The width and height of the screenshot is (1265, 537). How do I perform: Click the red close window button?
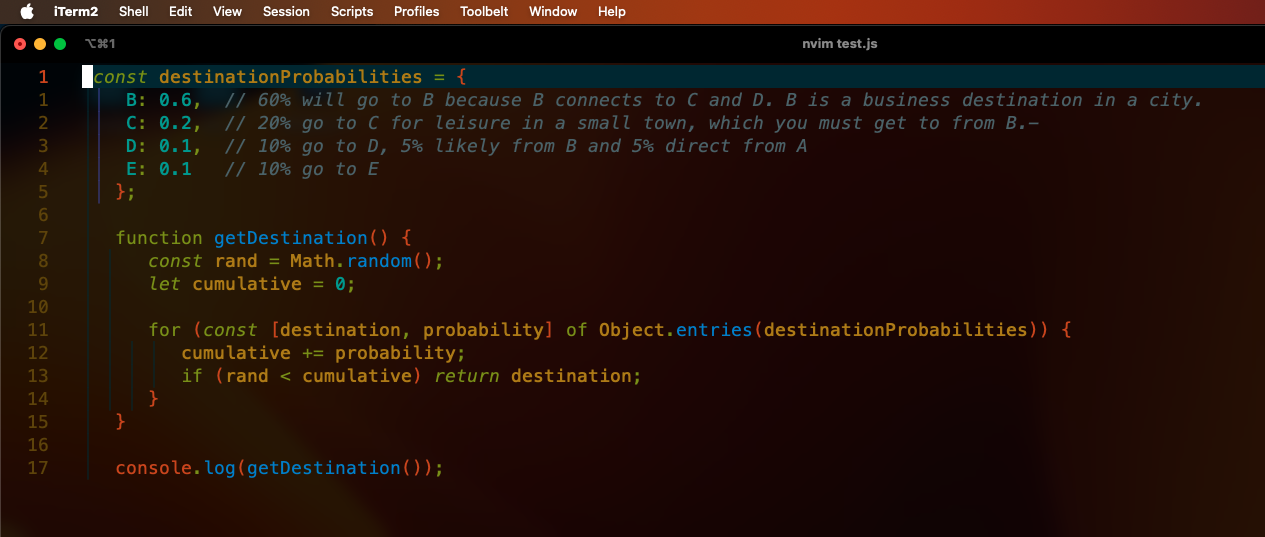[x=20, y=44]
